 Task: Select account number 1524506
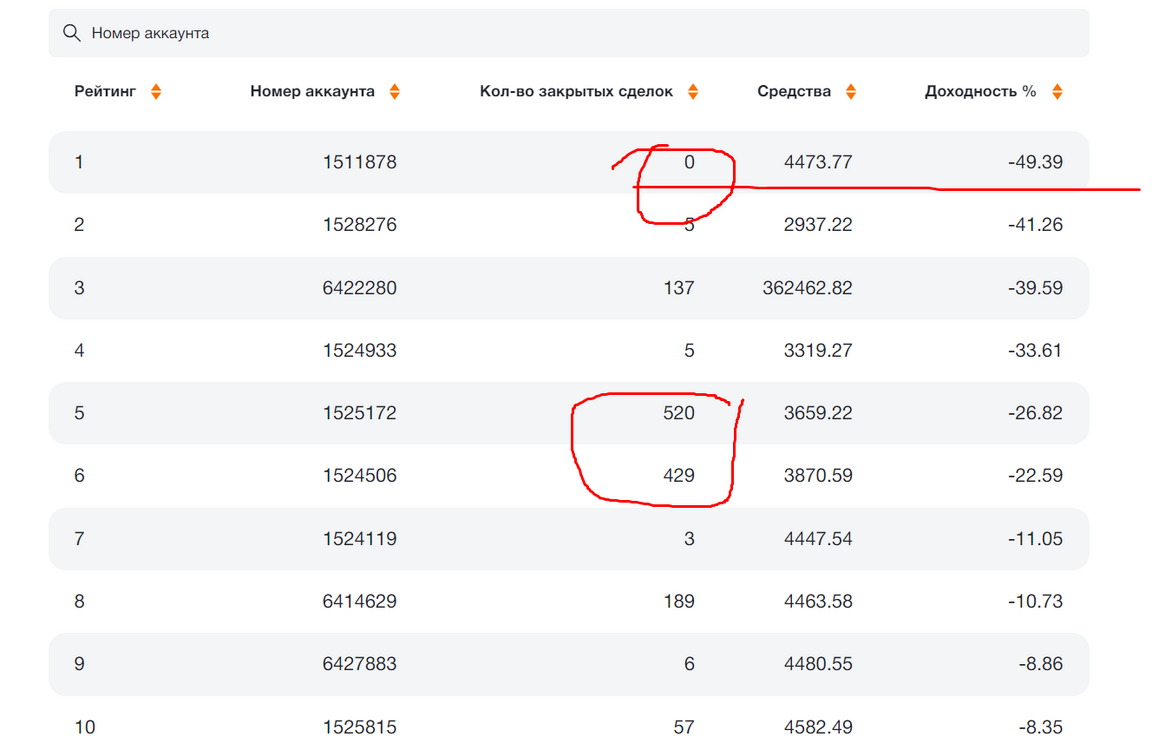[x=360, y=475]
